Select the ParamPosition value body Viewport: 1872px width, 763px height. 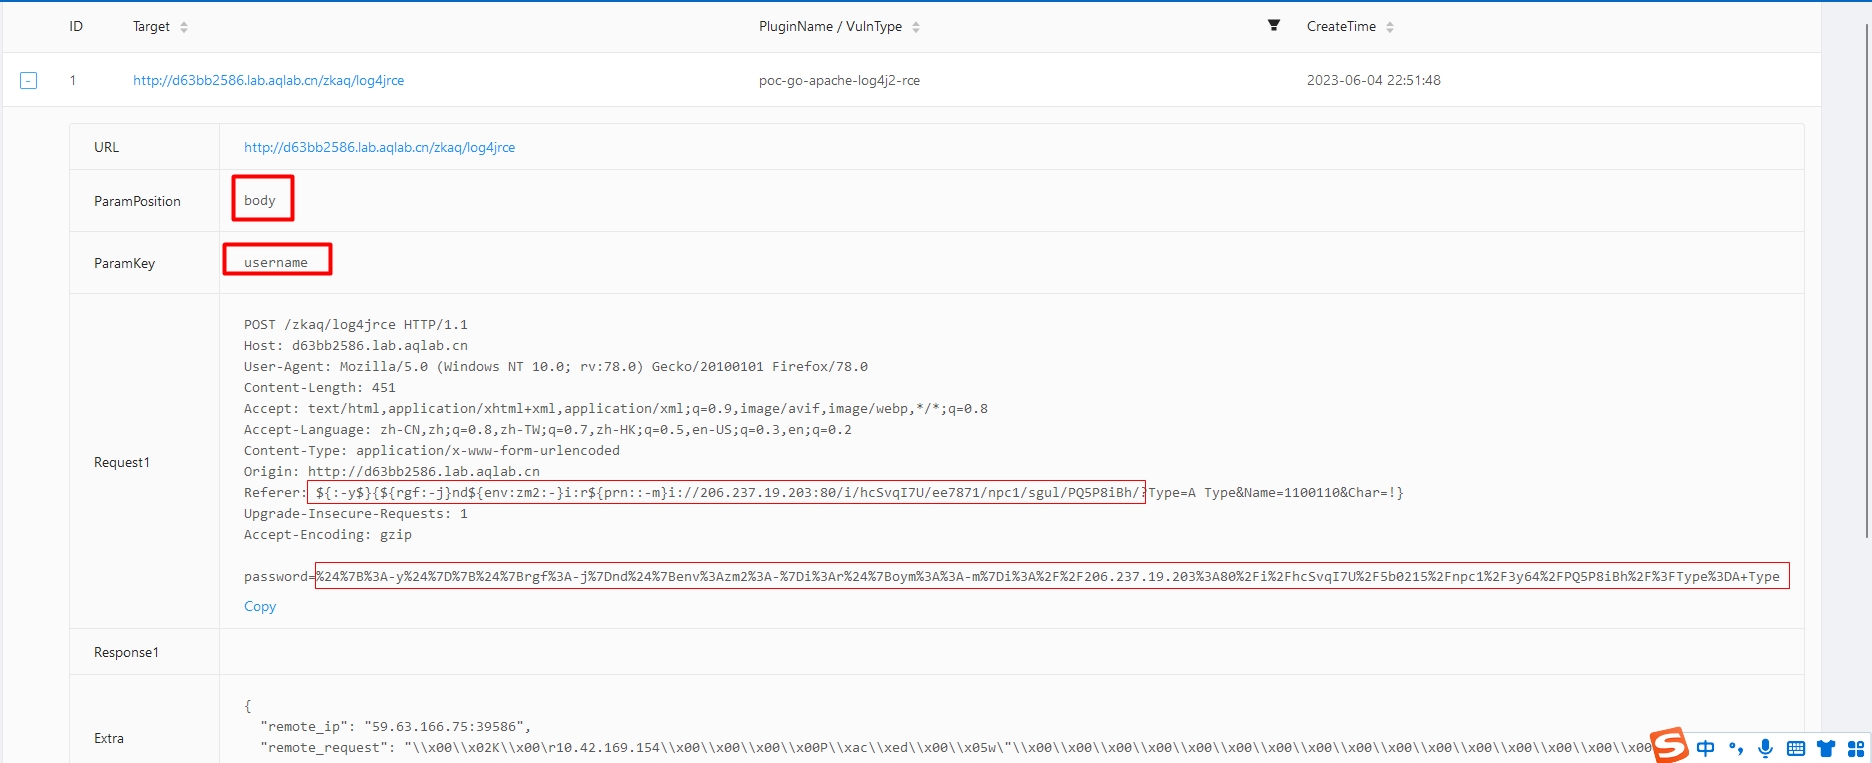tap(260, 200)
